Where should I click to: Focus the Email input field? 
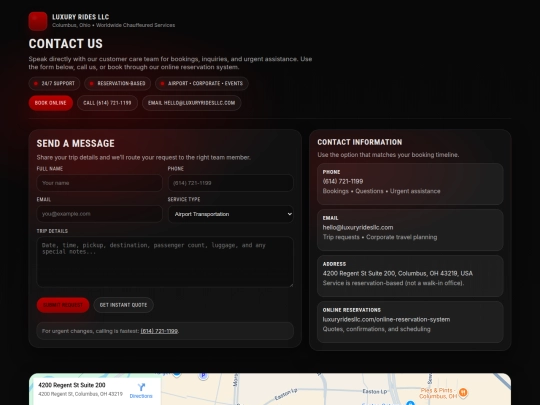tap(99, 214)
